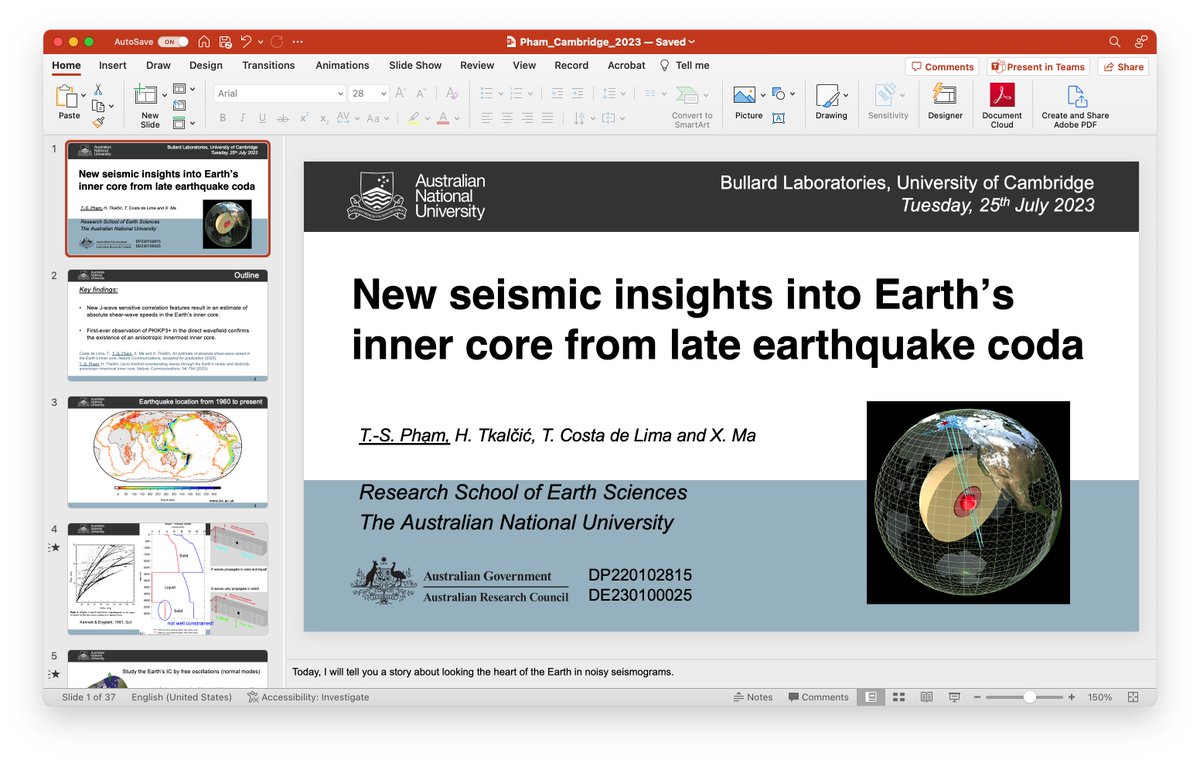Select slide 2 Outline thumbnail
This screenshot has height=763, width=1200.
click(167, 326)
